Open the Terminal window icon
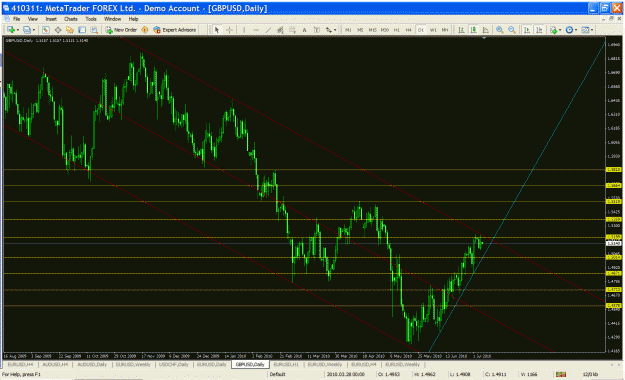Image resolution: width=625 pixels, height=380 pixels. pyautogui.click(x=82, y=30)
